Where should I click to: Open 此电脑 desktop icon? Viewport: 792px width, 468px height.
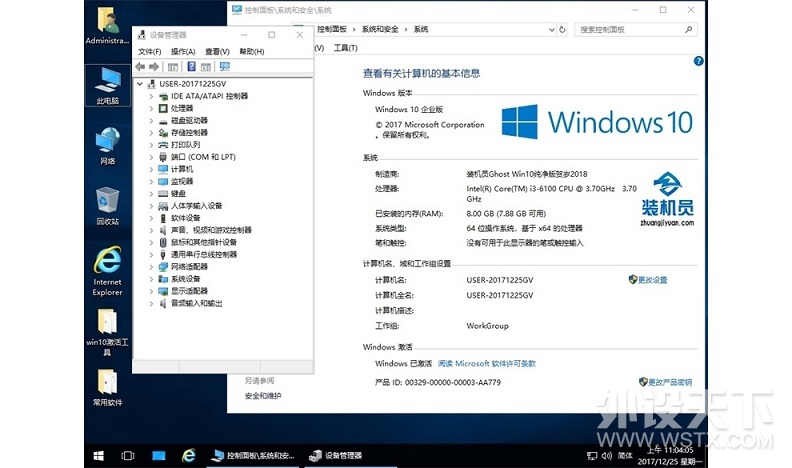coord(108,86)
